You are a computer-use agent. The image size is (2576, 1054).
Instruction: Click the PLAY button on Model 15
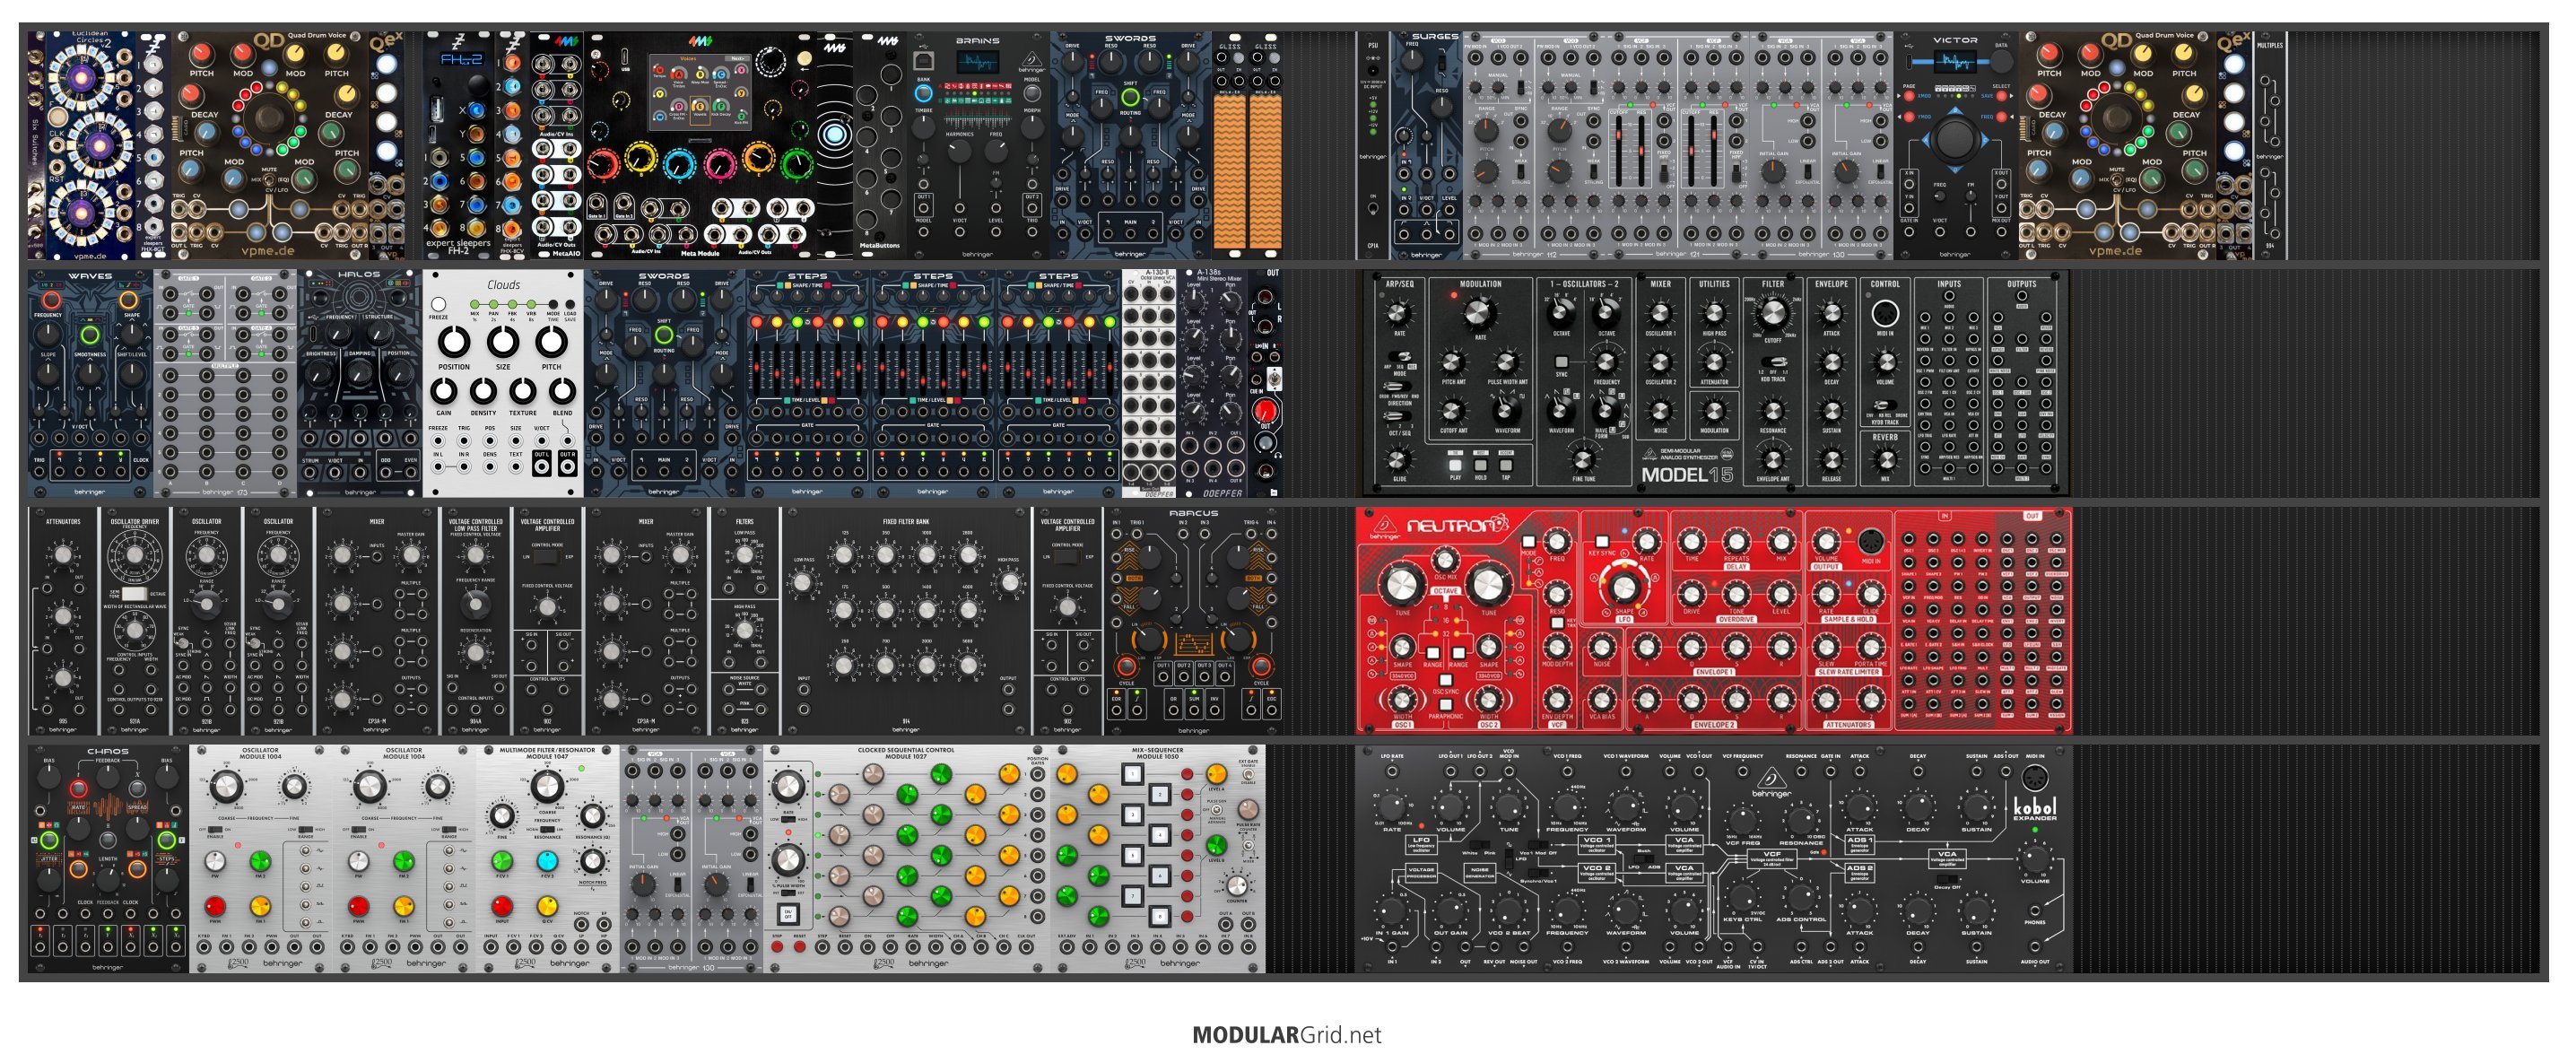1455,465
